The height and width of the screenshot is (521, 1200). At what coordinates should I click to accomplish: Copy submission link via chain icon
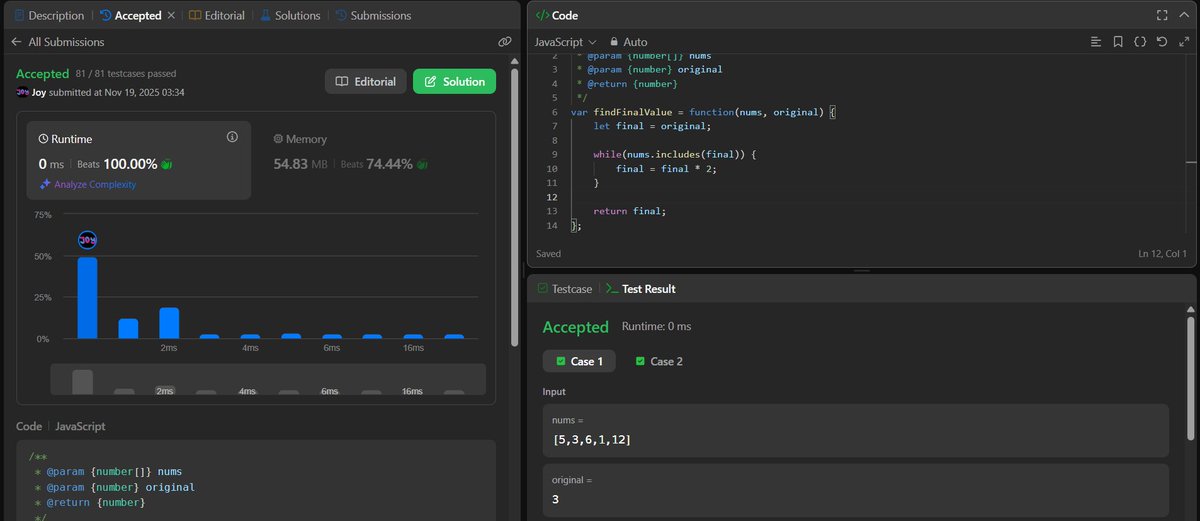coord(504,42)
